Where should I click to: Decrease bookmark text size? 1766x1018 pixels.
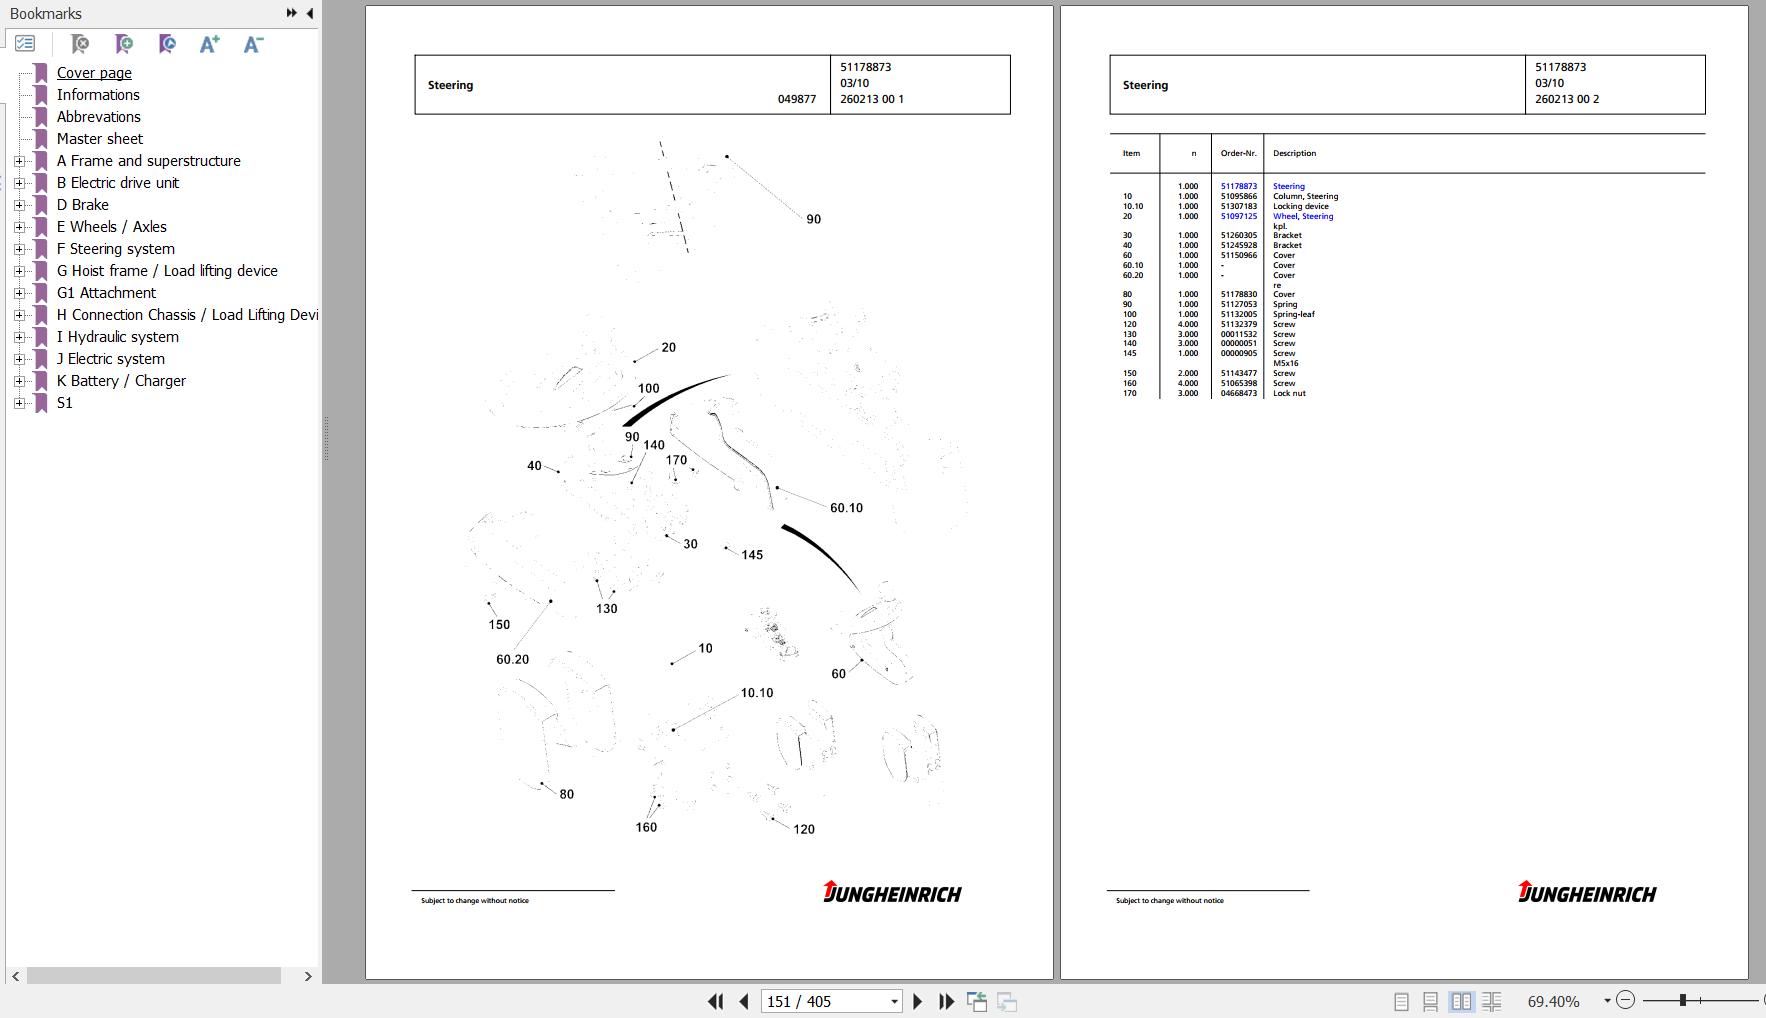point(253,44)
